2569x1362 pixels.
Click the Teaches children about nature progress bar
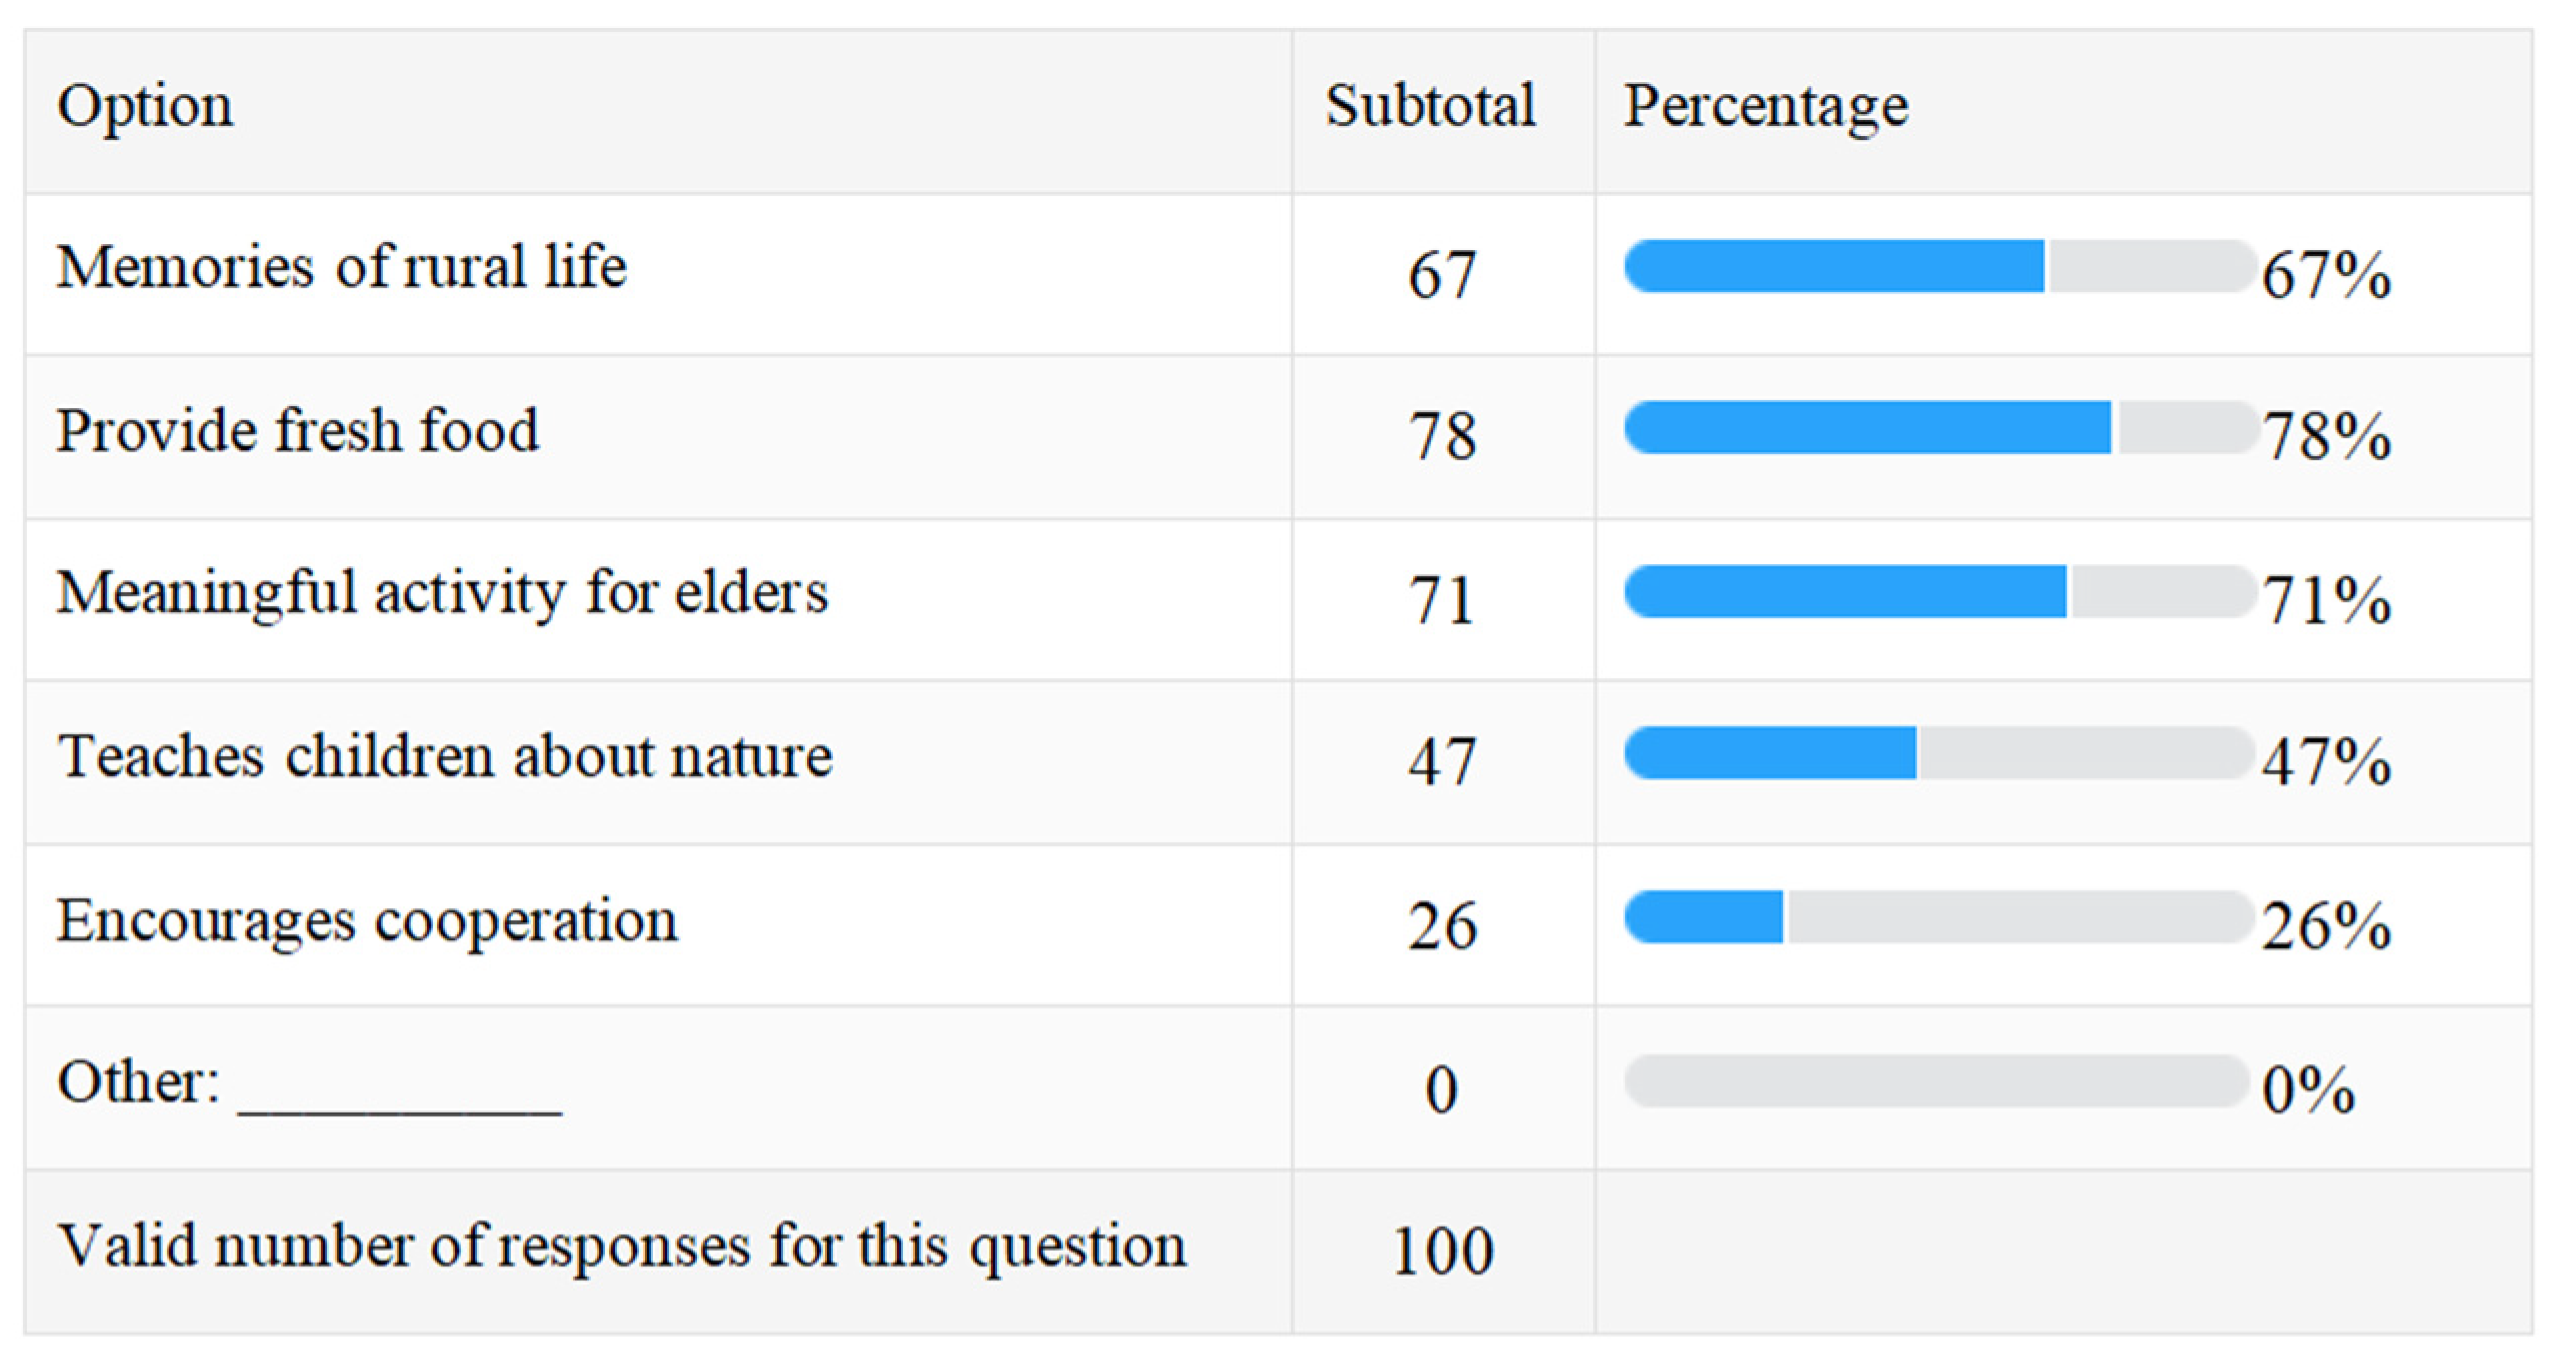tap(1937, 753)
